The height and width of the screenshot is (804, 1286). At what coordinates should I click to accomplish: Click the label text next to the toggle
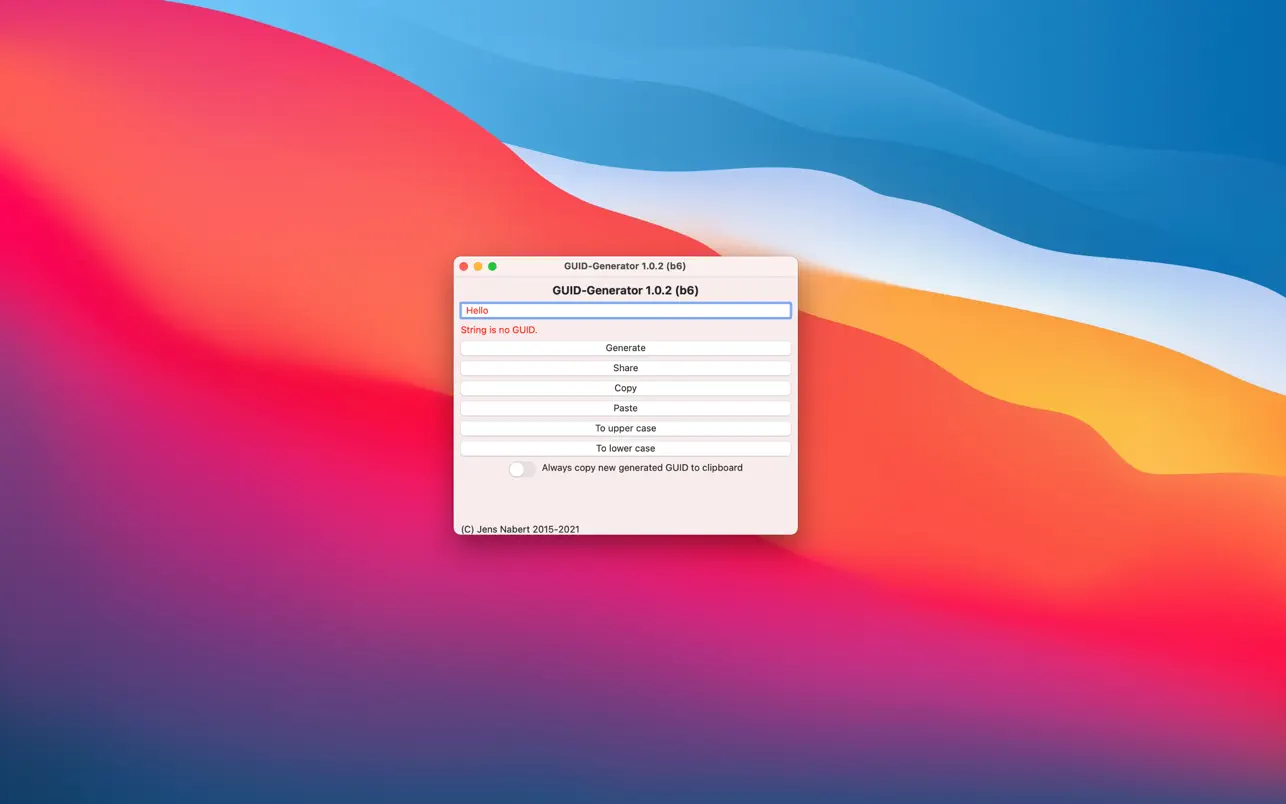(642, 467)
